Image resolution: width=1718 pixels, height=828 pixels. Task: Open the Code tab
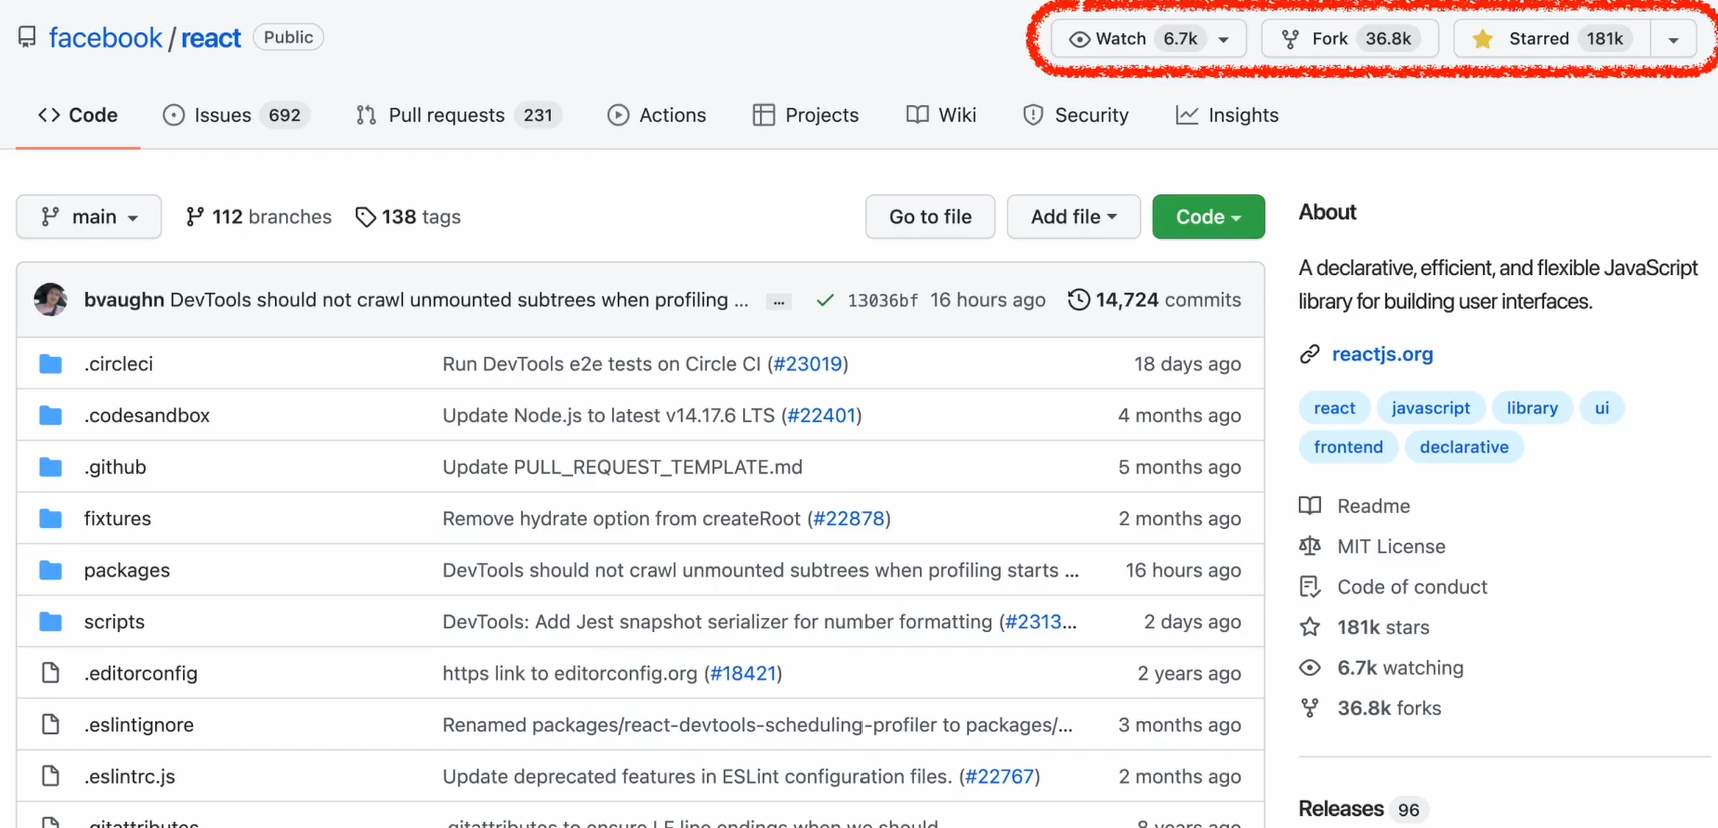pyautogui.click(x=78, y=115)
